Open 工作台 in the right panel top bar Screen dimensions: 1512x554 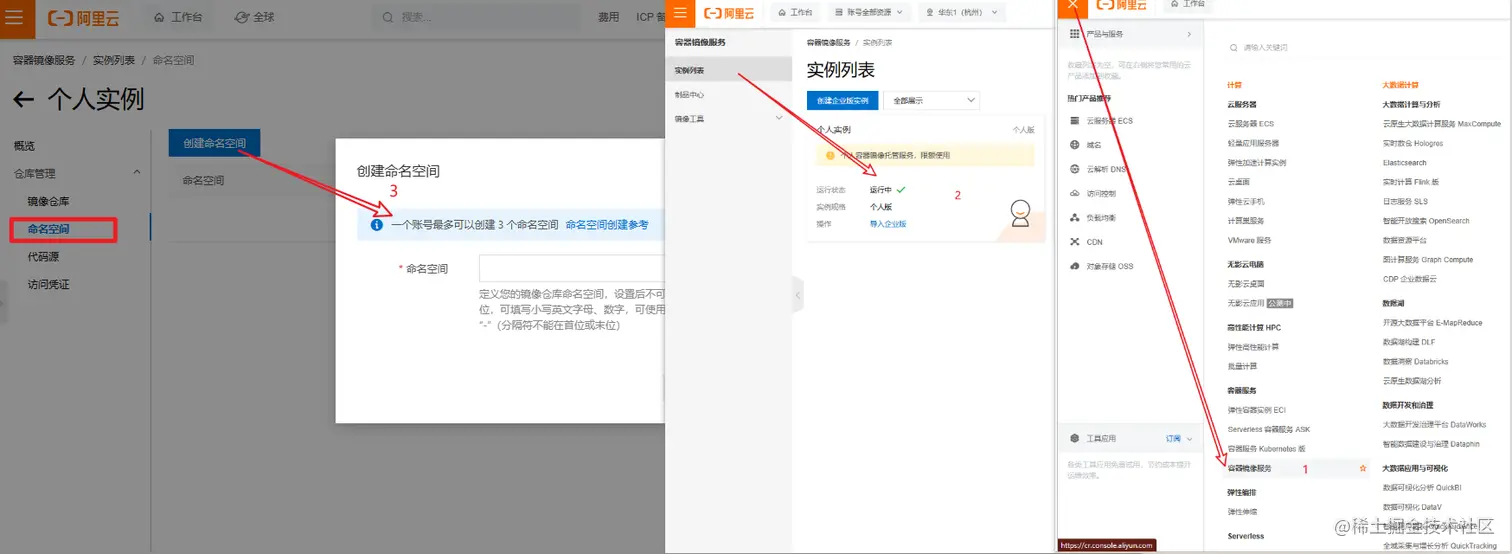pos(1187,5)
